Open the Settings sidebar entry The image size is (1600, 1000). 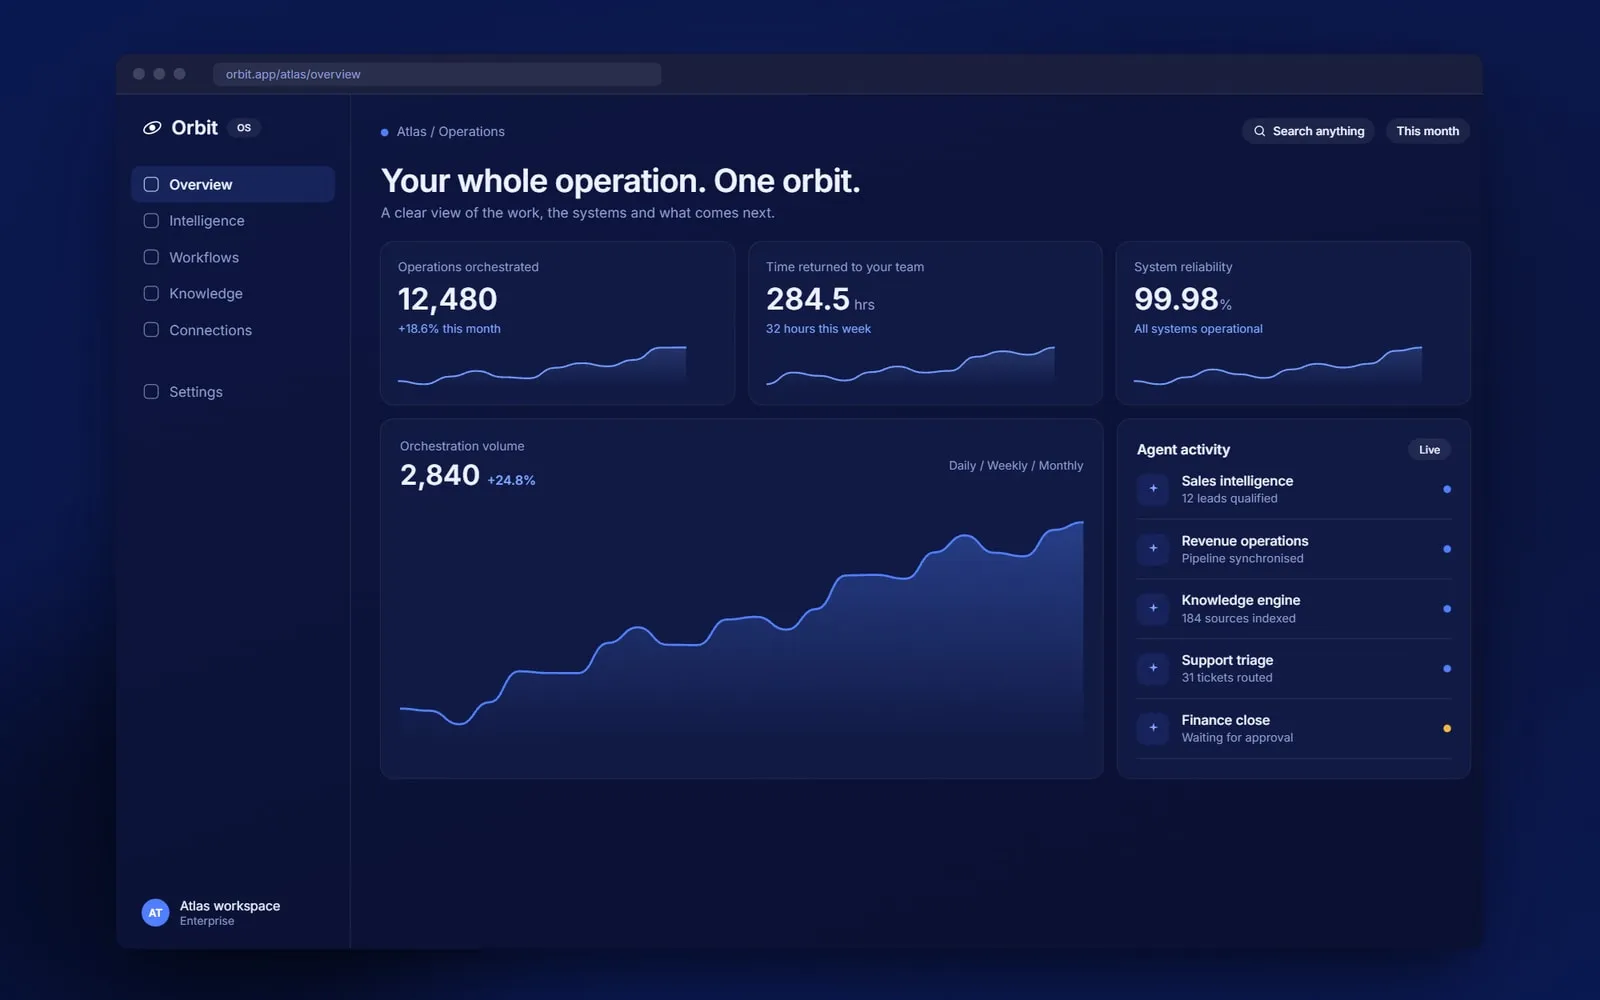click(233, 392)
